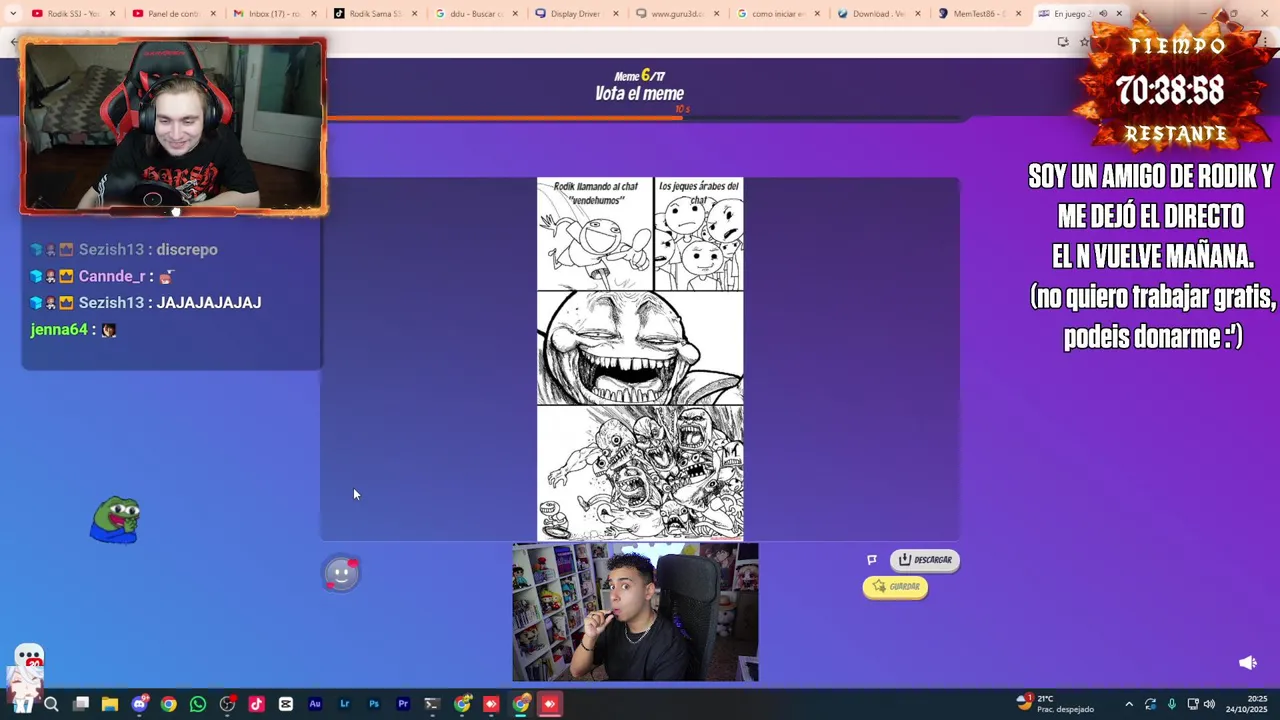Open CapCut from the taskbar

285,704
